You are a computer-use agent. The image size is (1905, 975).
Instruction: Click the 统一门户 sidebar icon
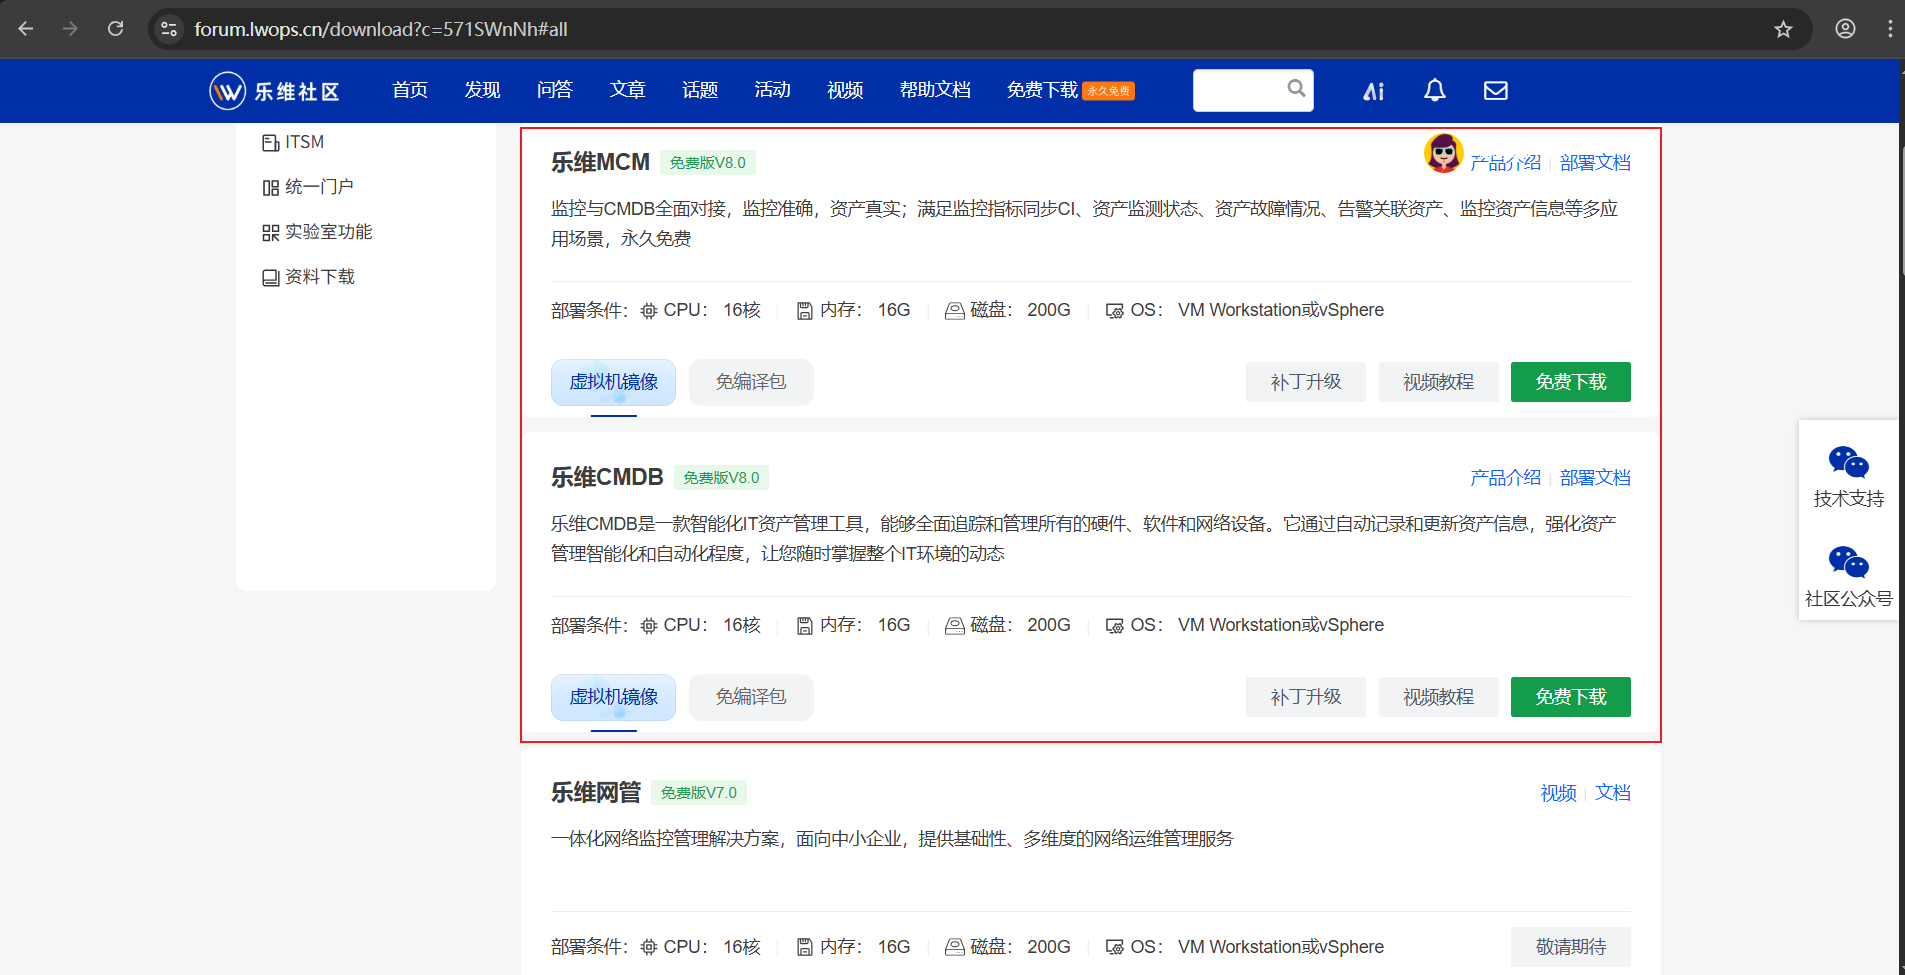pos(270,188)
